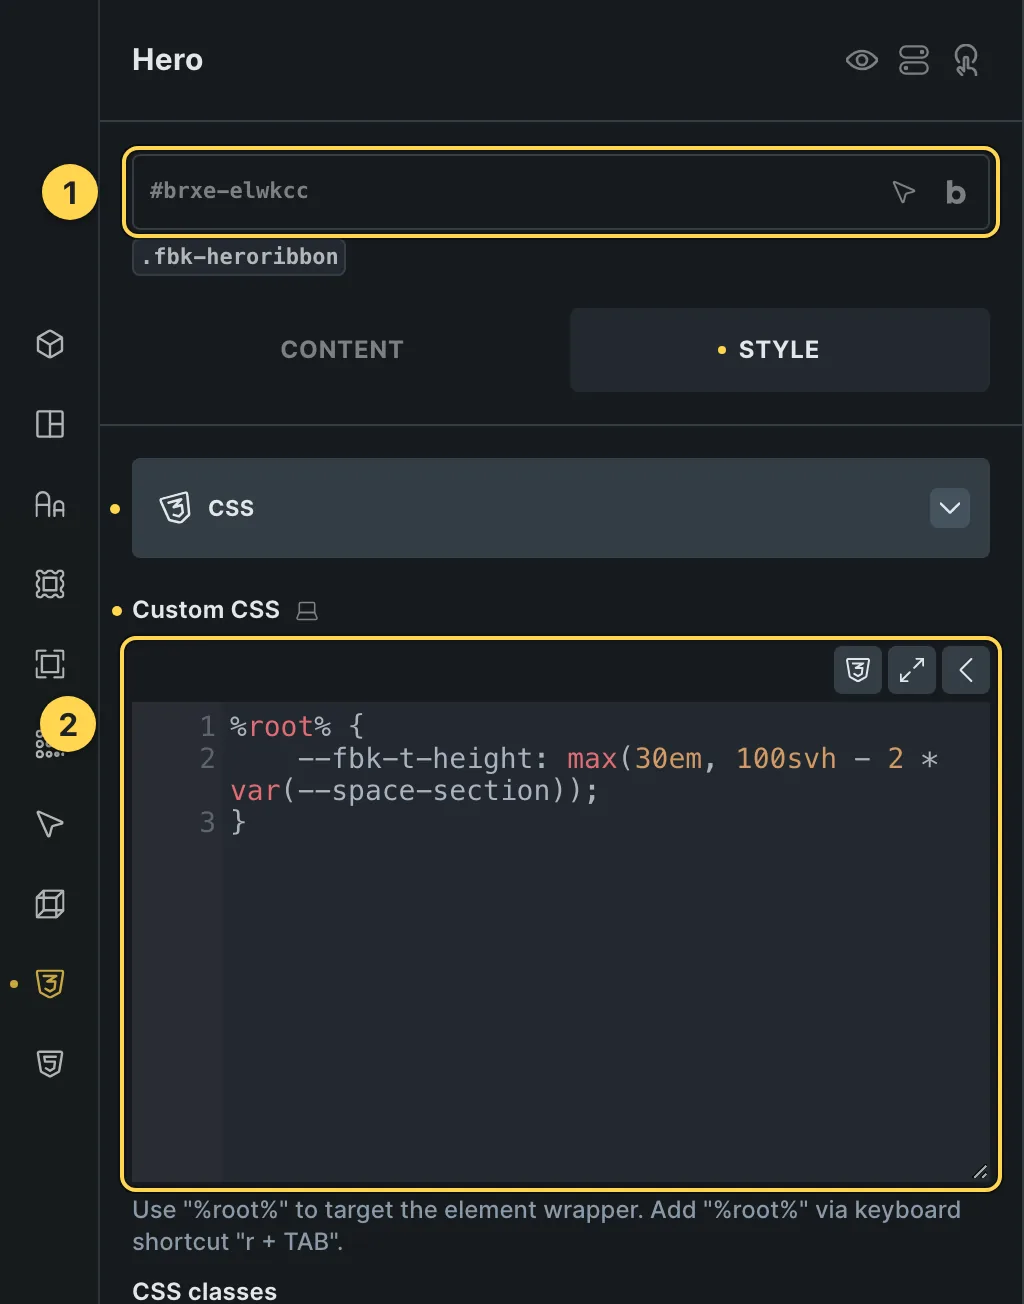Click the 'Custom CSS' label
1024x1304 pixels.
pos(206,610)
